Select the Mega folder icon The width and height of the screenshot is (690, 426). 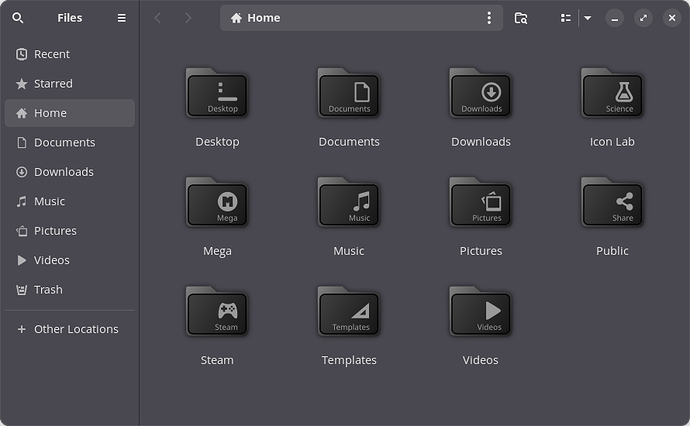pos(217,202)
